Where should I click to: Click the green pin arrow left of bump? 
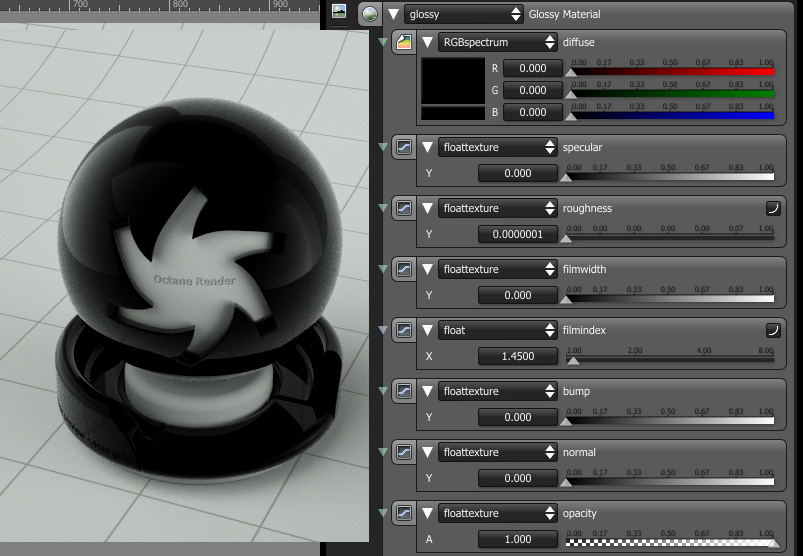click(x=383, y=391)
